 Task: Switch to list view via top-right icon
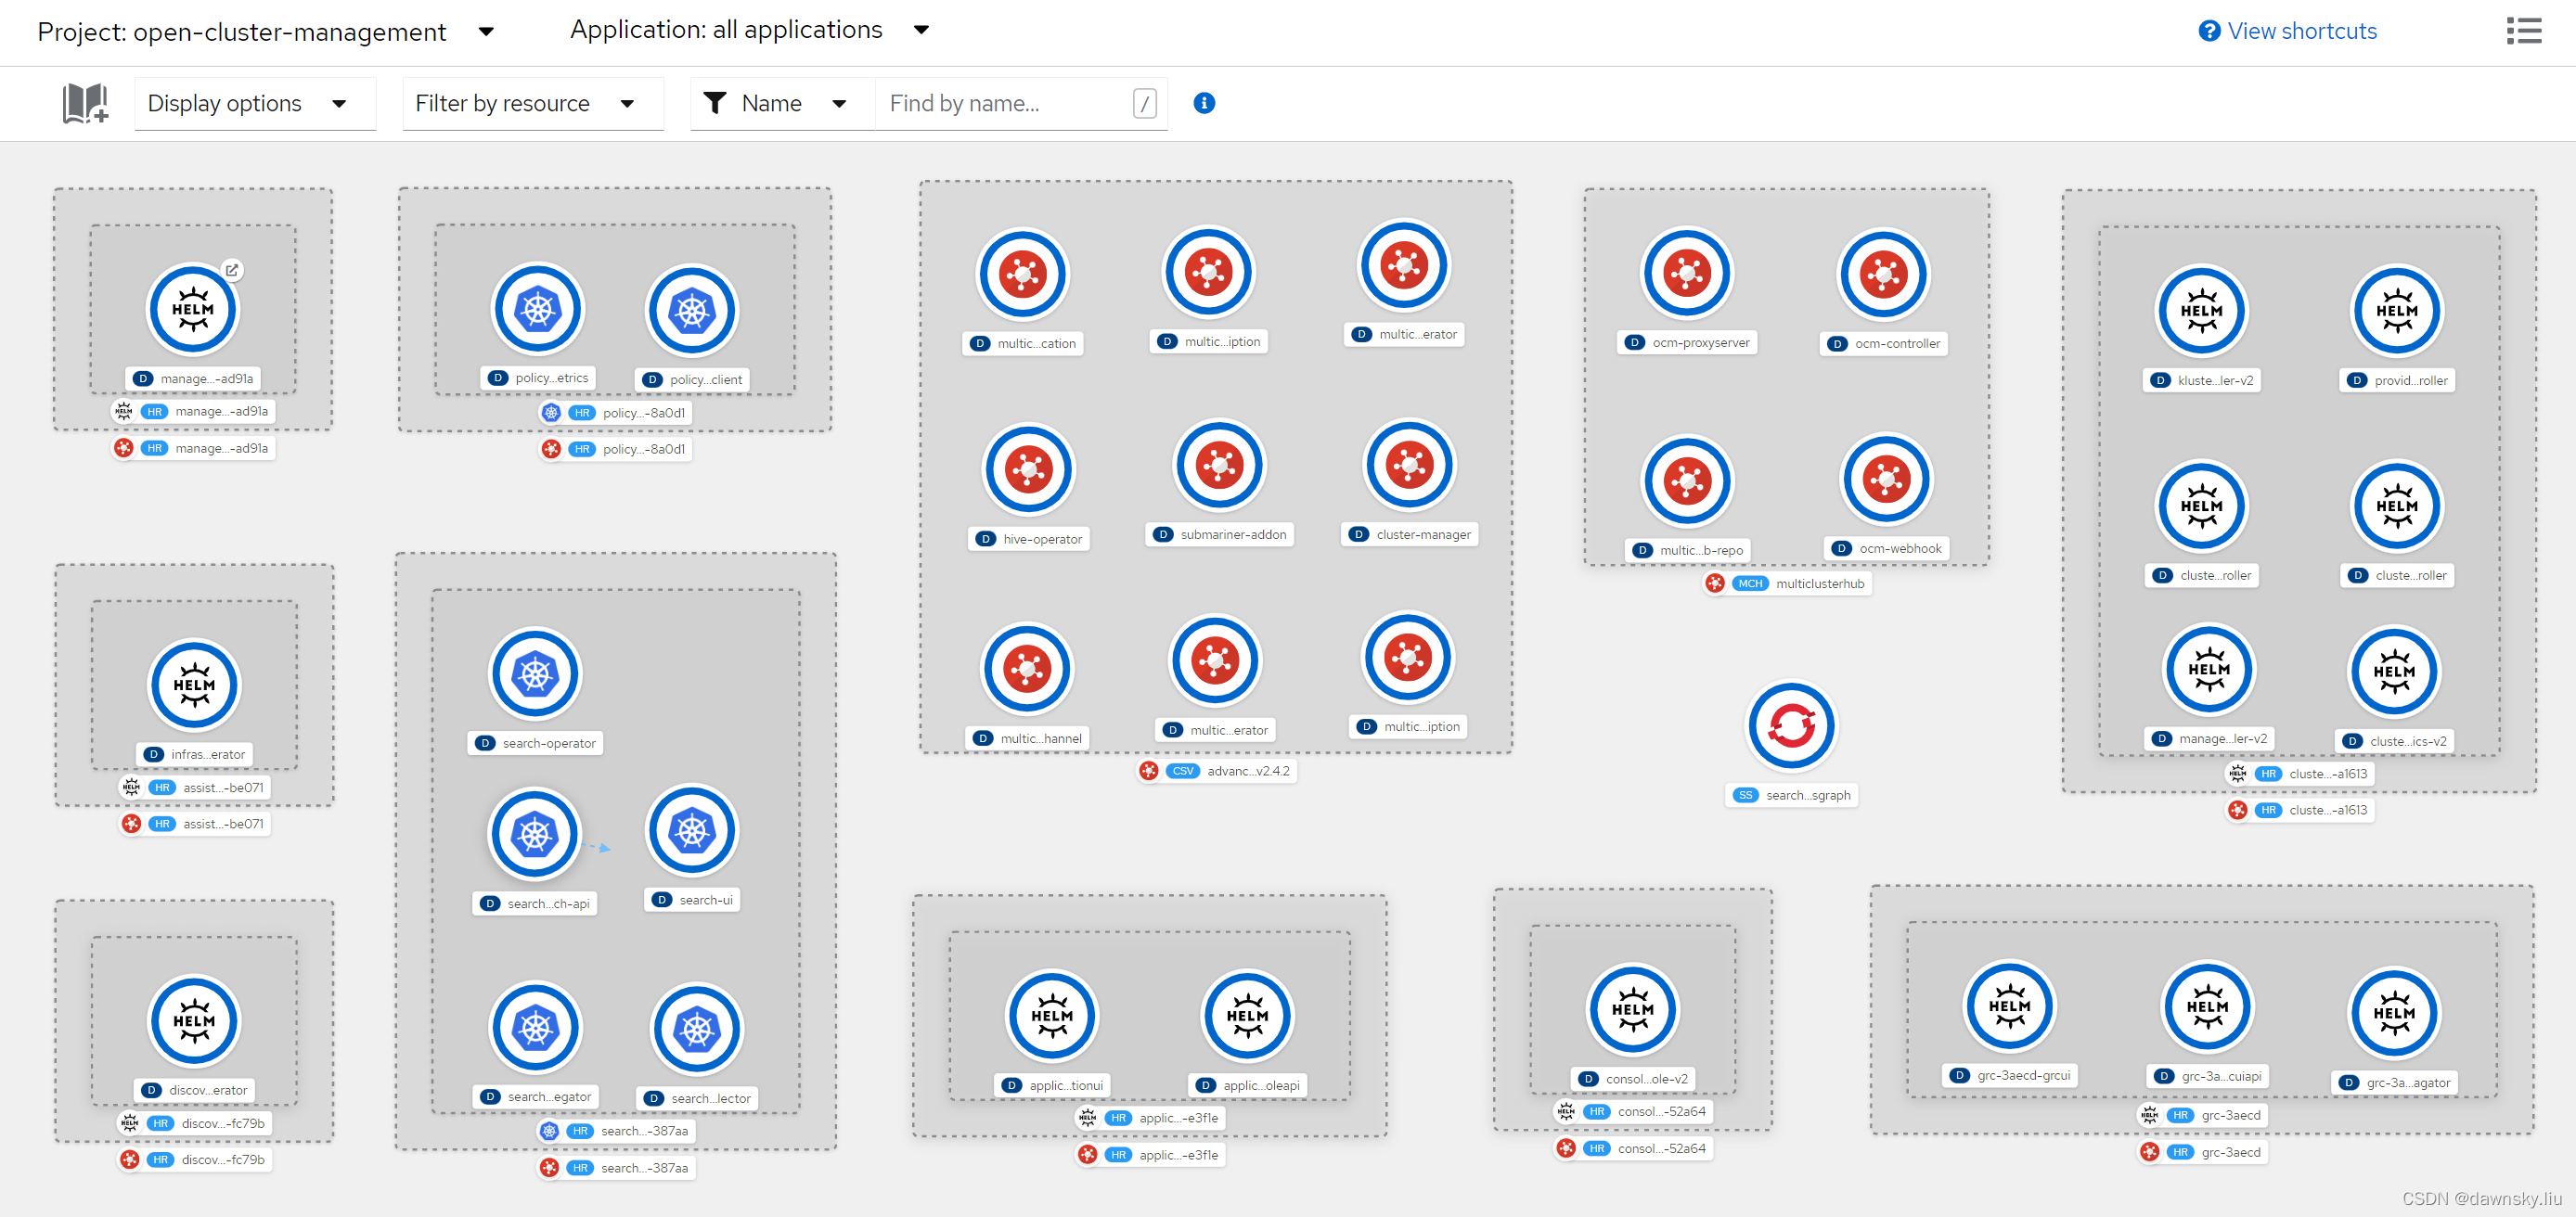pos(2523,31)
